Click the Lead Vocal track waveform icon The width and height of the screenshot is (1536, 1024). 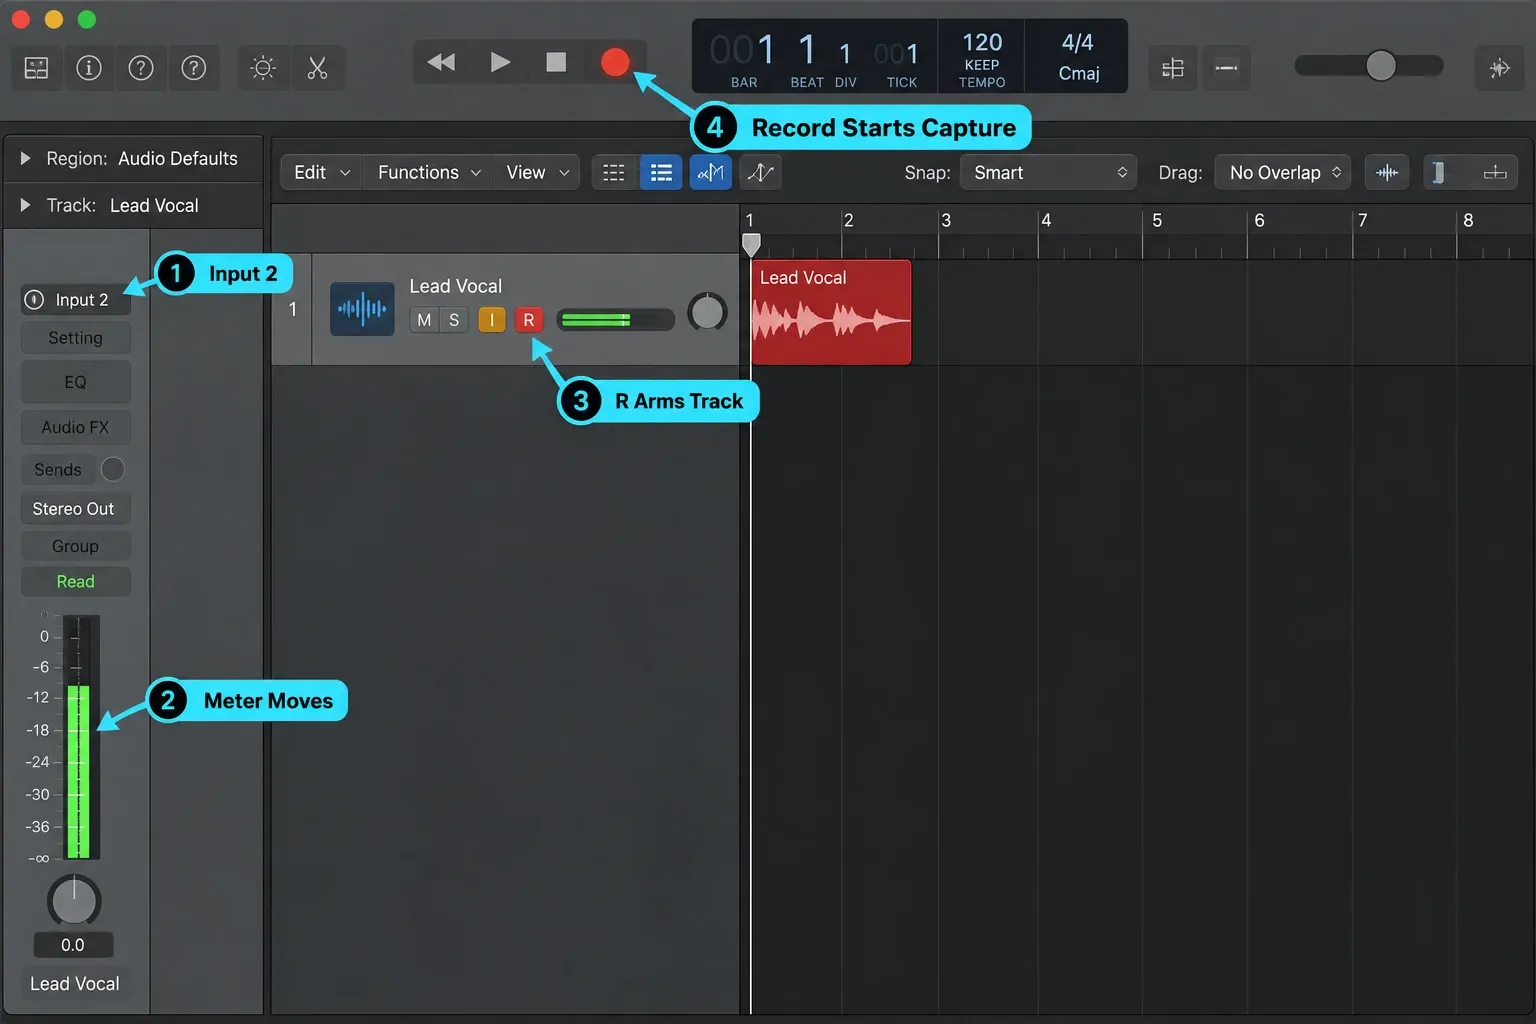(362, 309)
